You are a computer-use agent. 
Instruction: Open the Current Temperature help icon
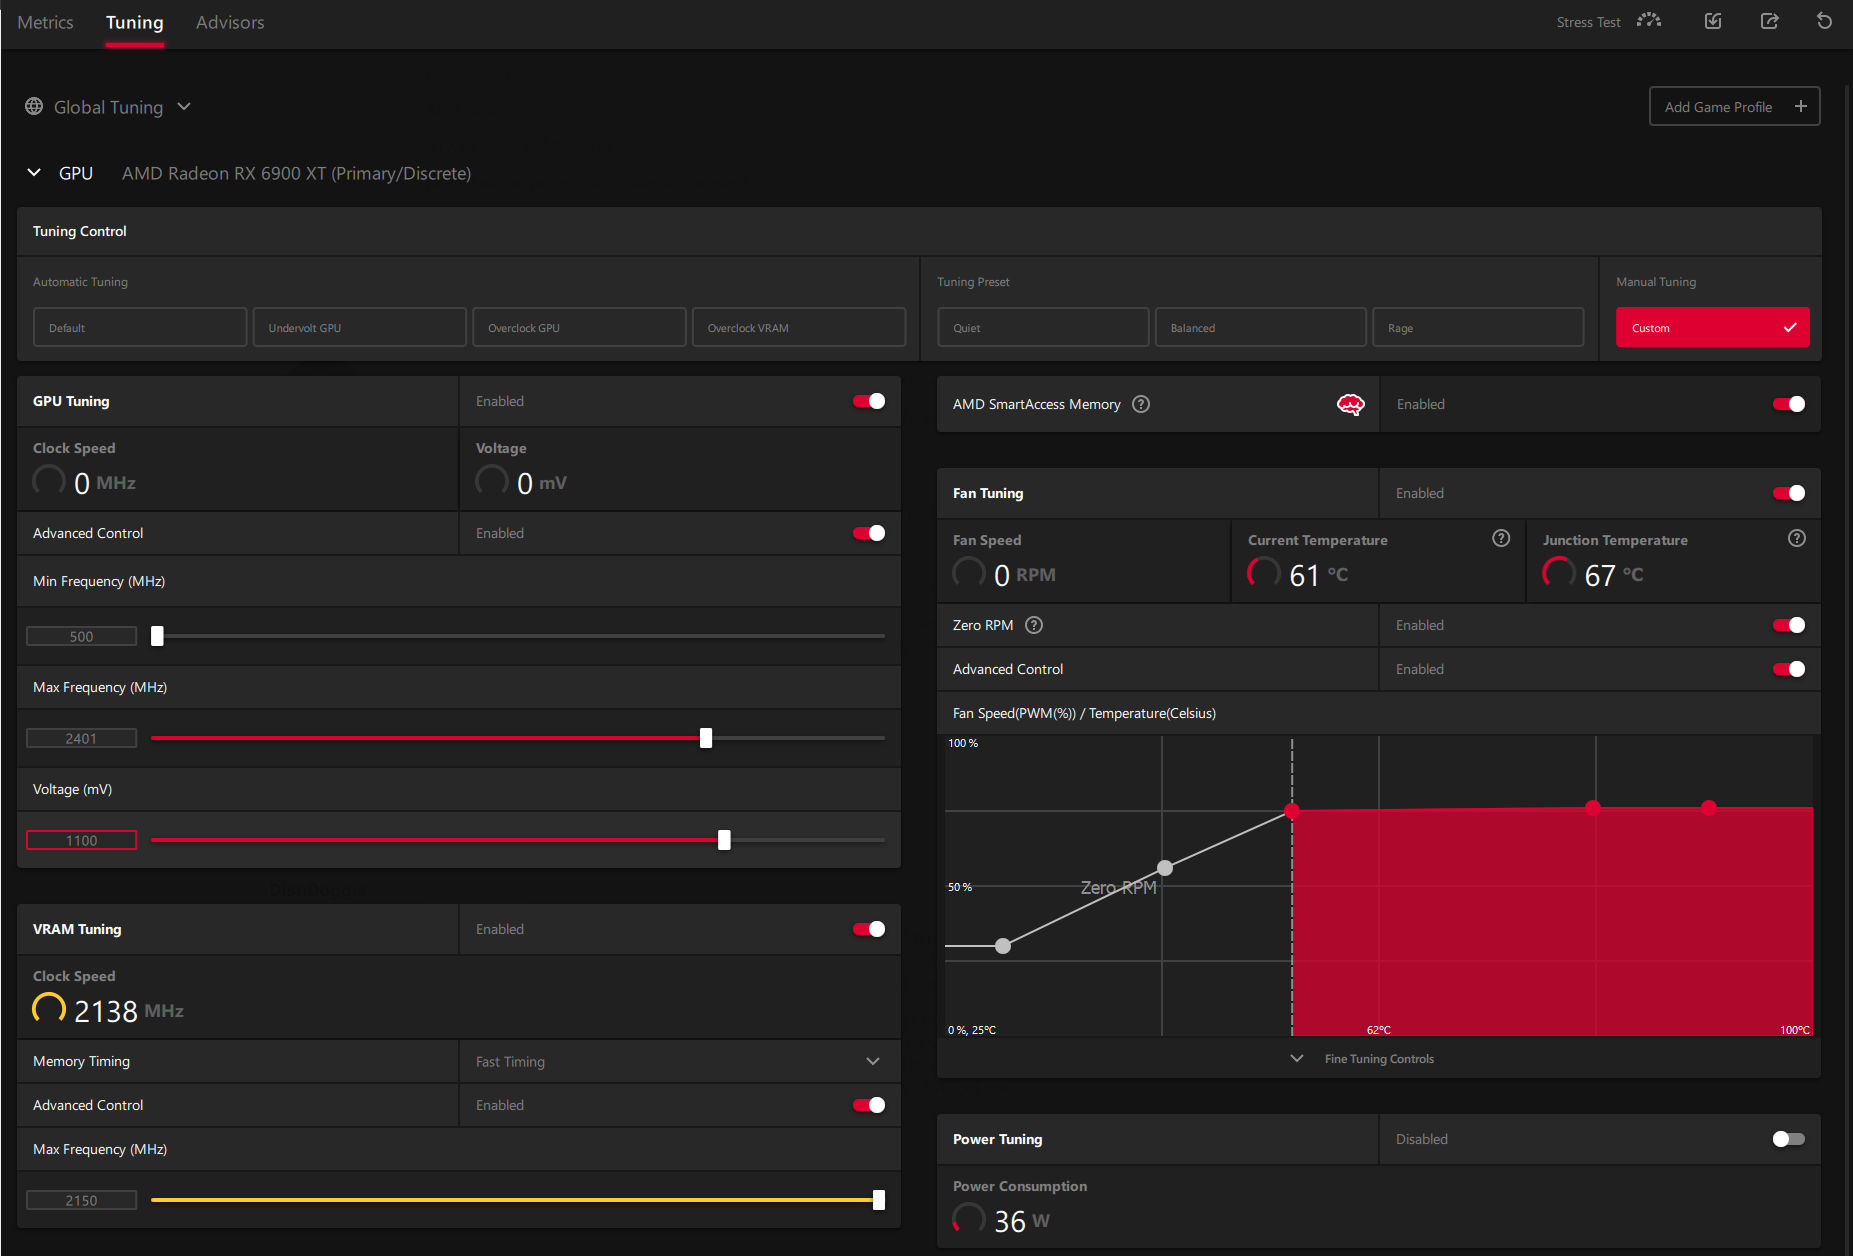pyautogui.click(x=1501, y=538)
